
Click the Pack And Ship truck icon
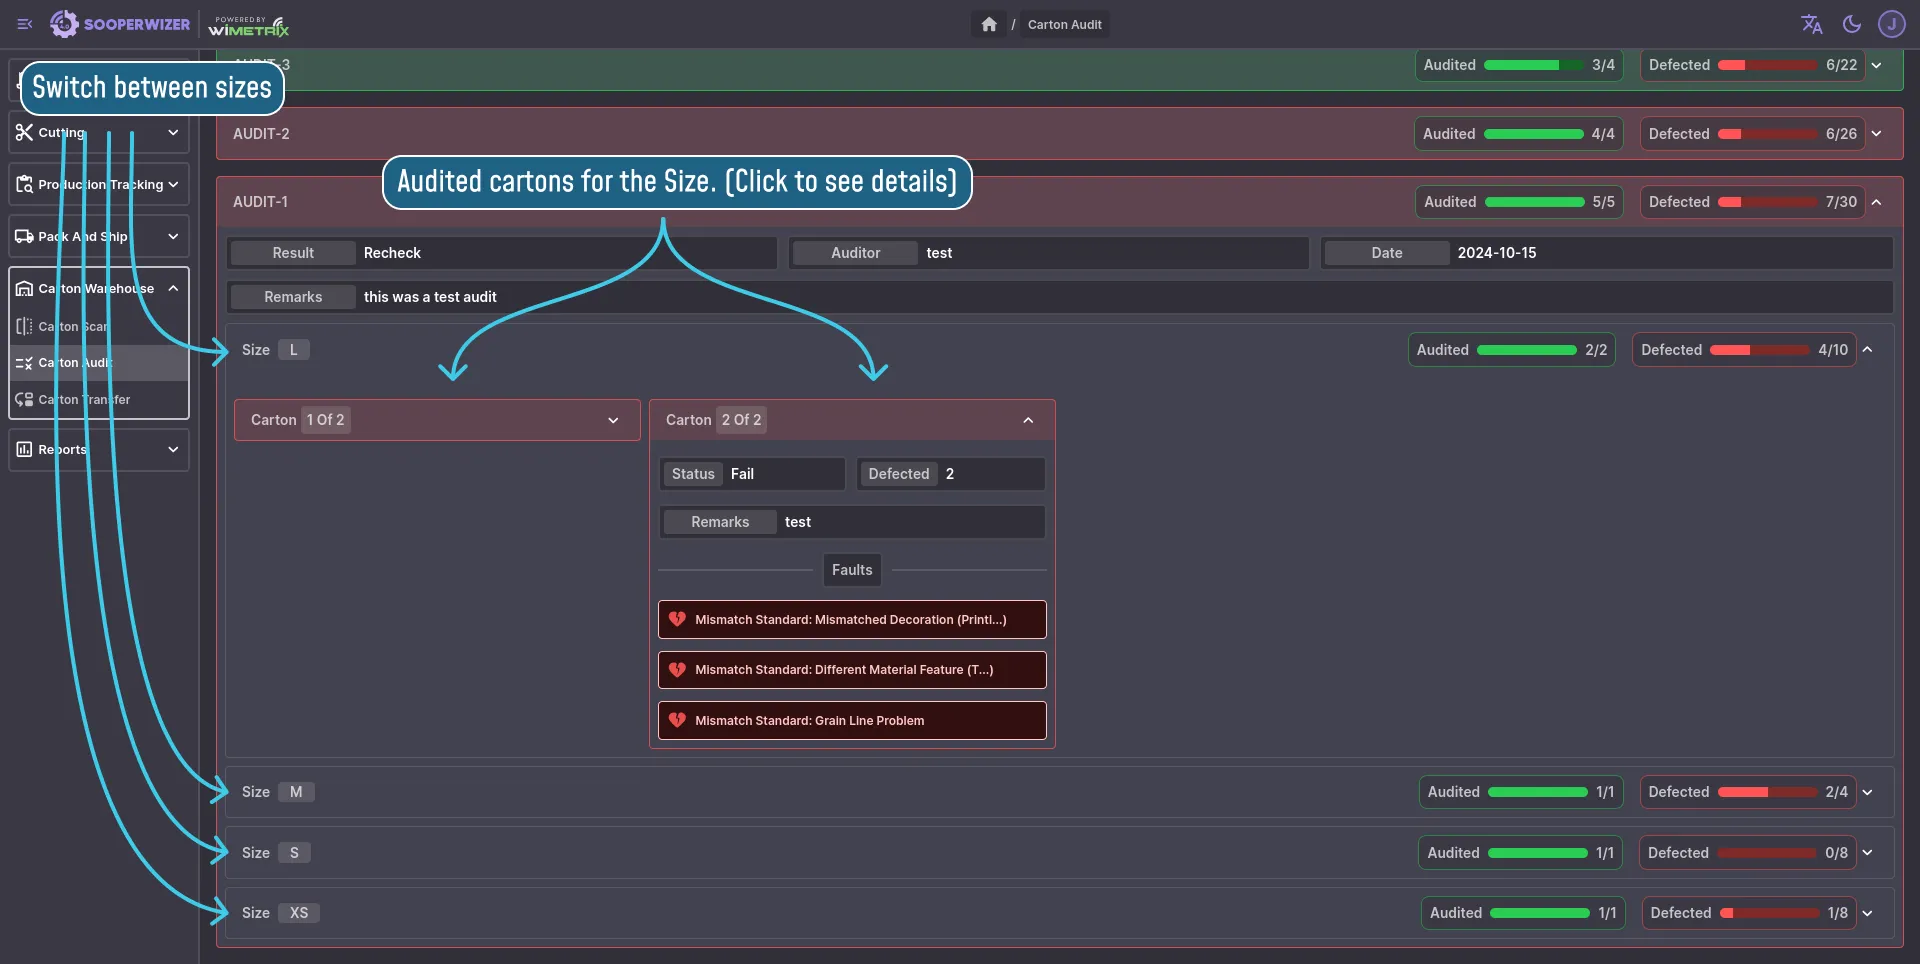[x=25, y=236]
